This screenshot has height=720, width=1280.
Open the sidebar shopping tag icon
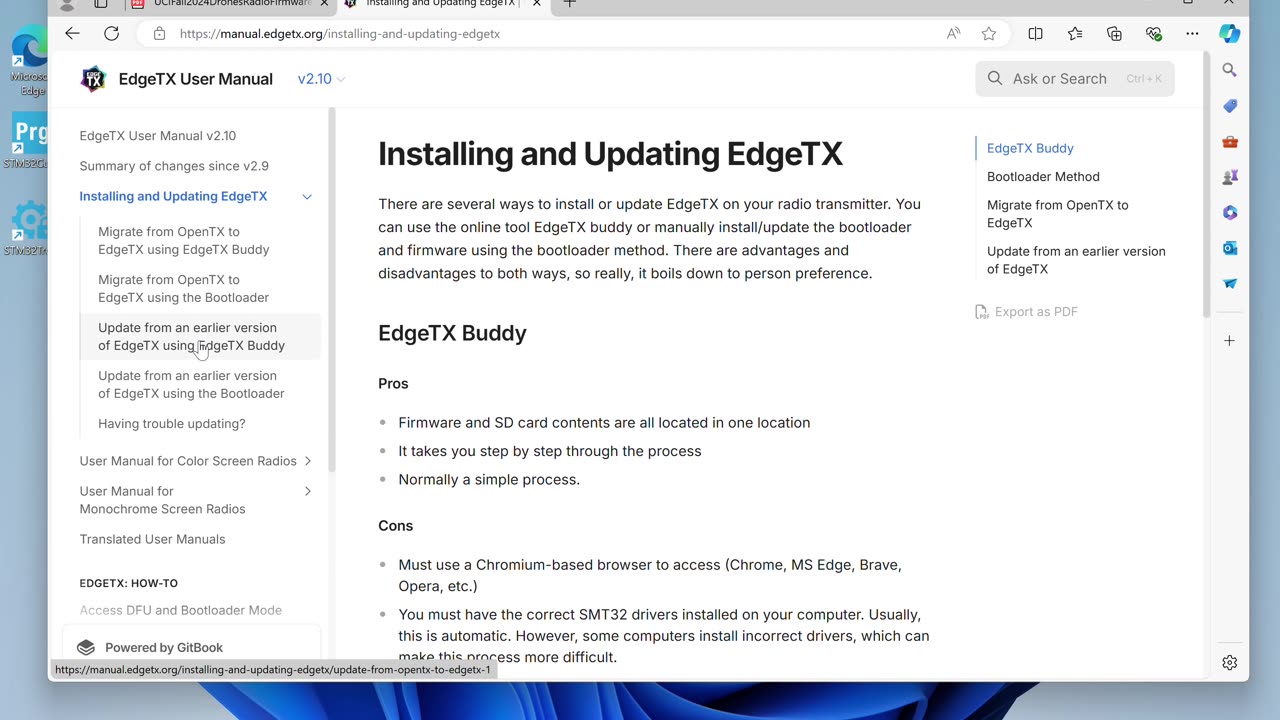[1230, 106]
